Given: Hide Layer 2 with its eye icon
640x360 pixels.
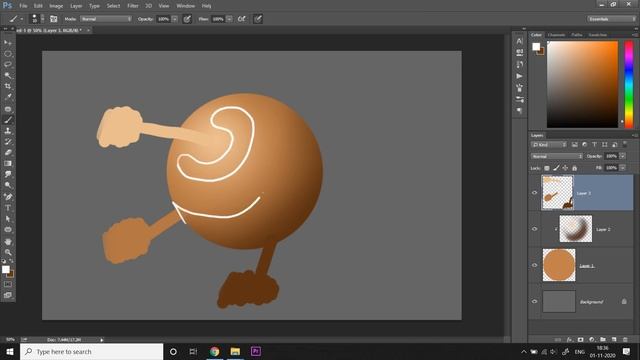Looking at the screenshot, I should [534, 229].
